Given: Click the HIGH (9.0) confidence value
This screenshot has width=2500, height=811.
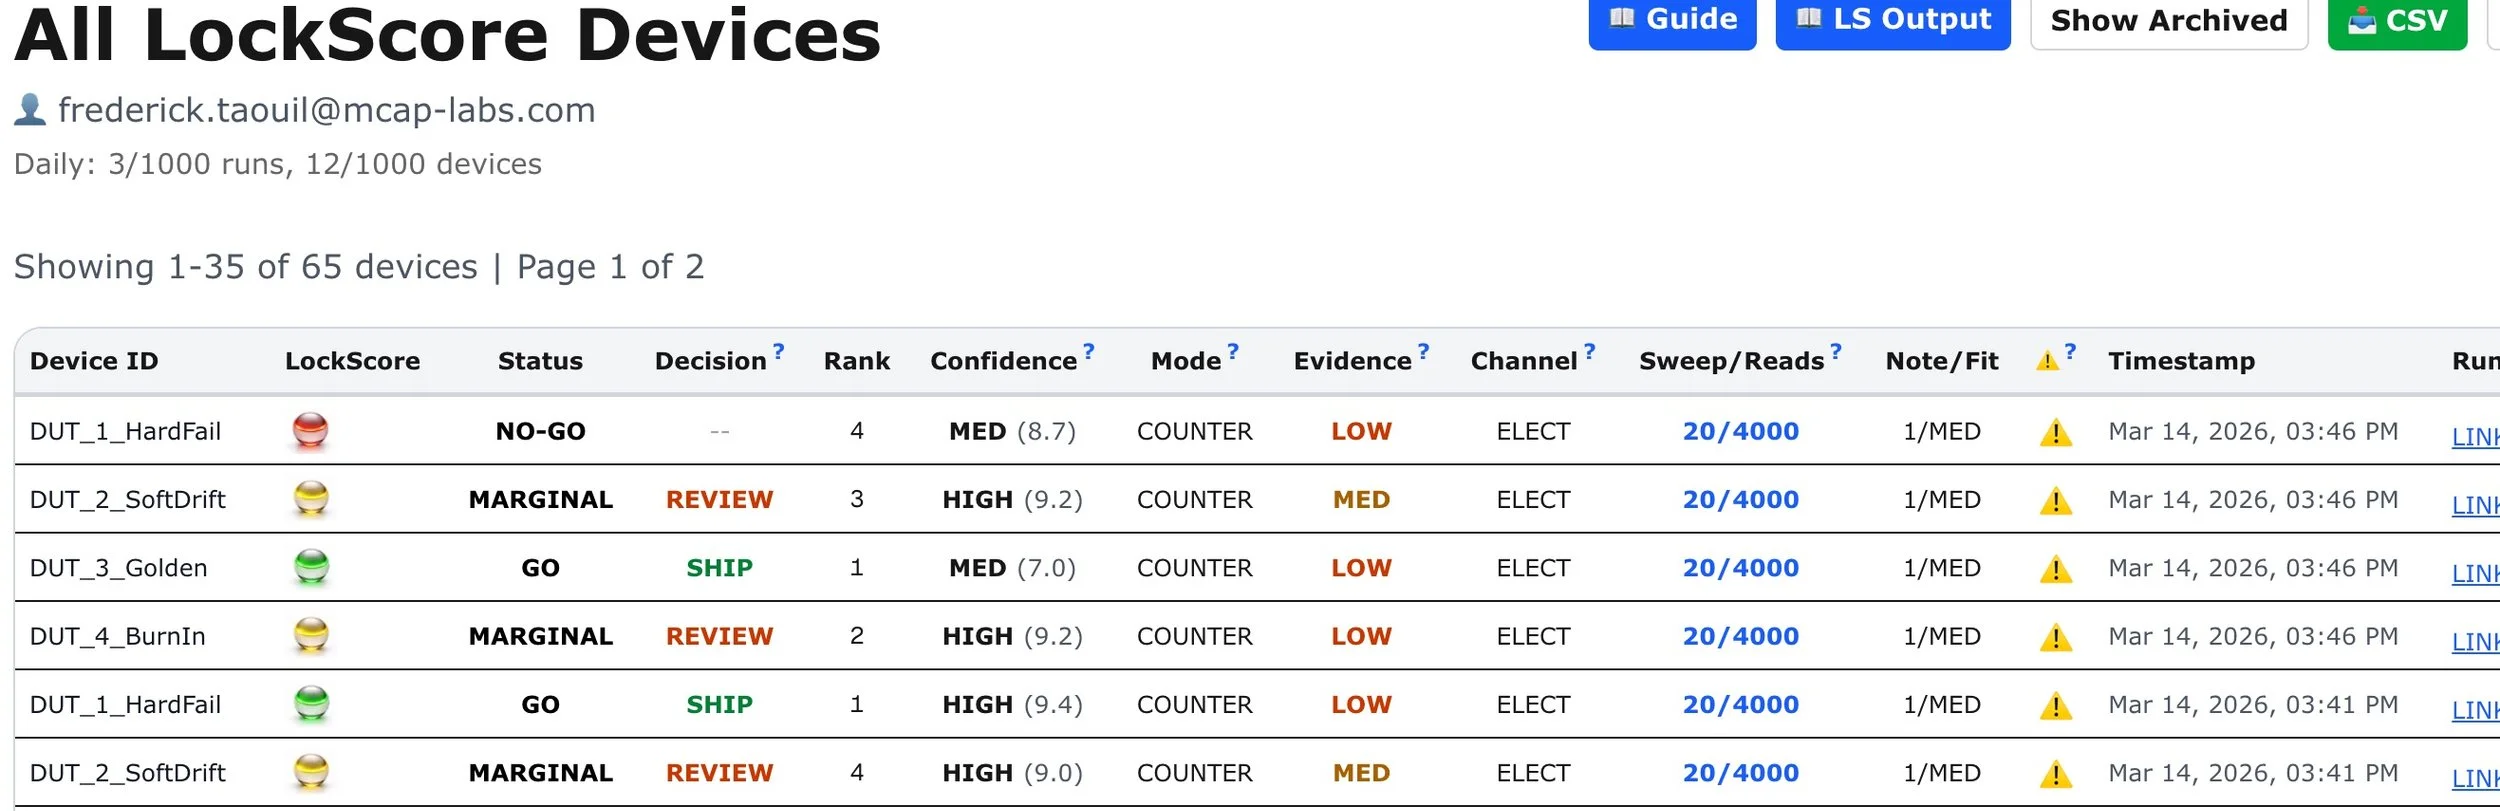Looking at the screenshot, I should [x=1012, y=773].
